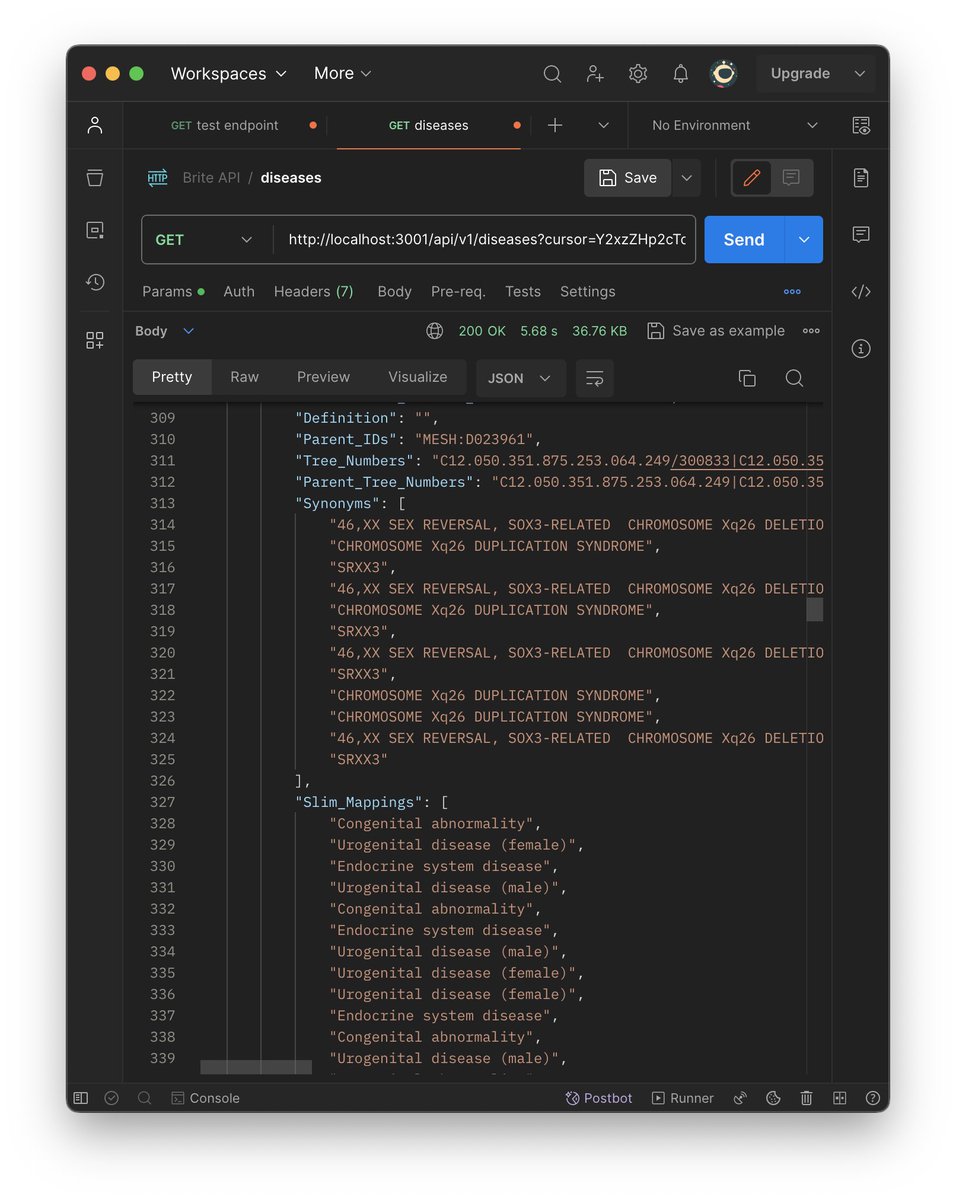This screenshot has height=1200, width=956.
Task: Switch to edit mode with pencil icon
Action: (751, 178)
